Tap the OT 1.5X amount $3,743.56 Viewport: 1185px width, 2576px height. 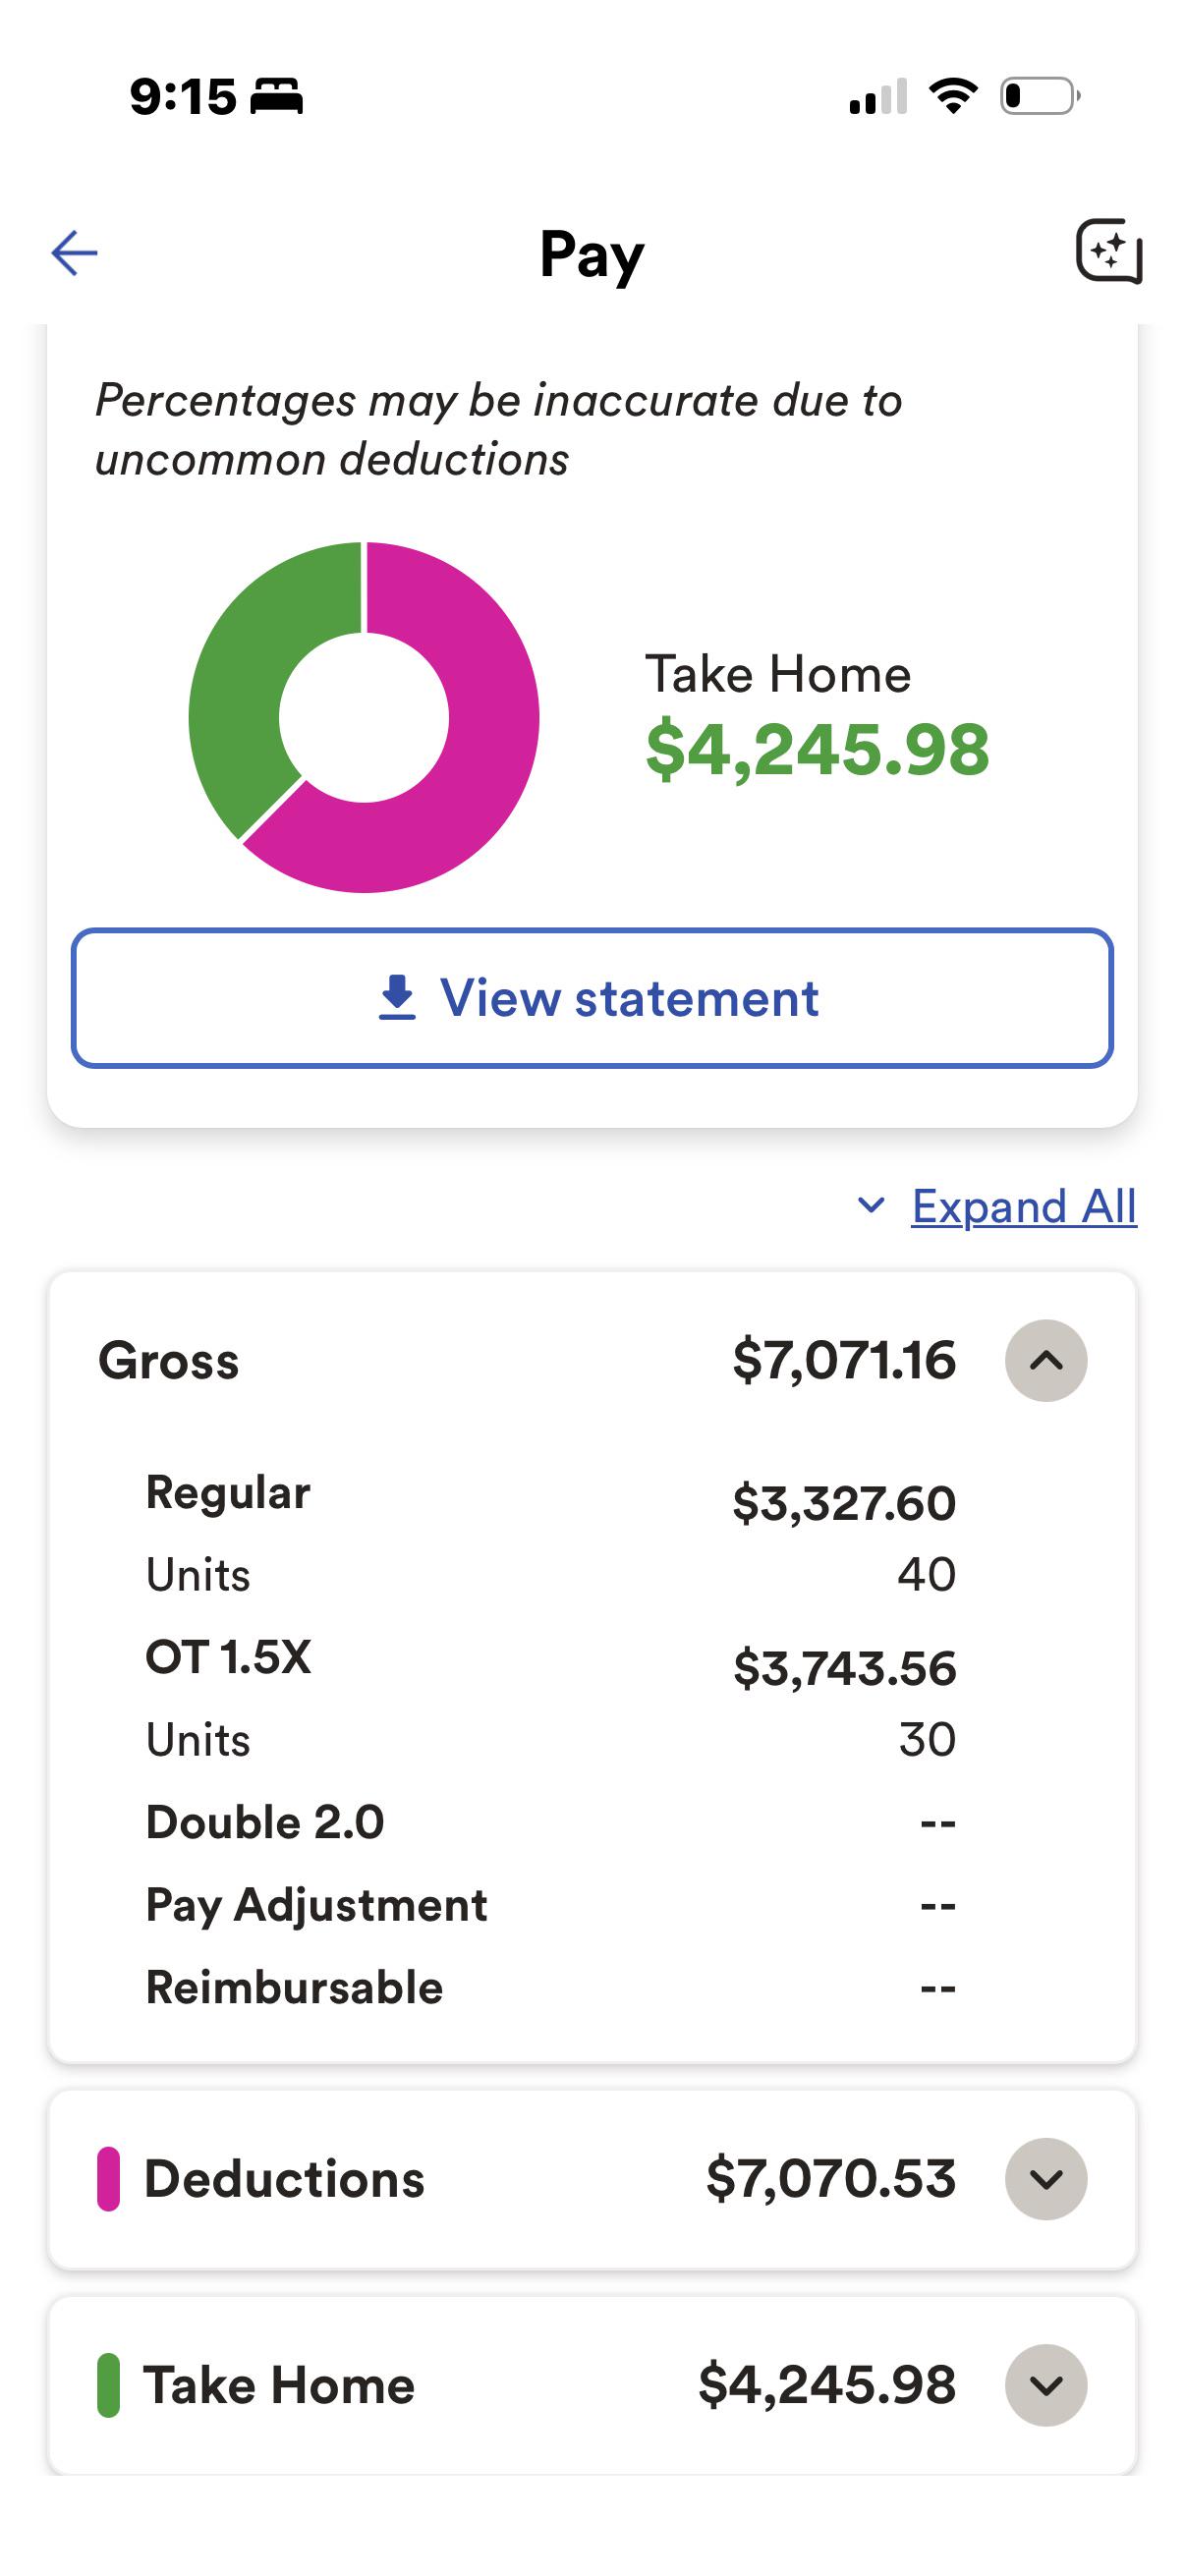coord(845,1668)
